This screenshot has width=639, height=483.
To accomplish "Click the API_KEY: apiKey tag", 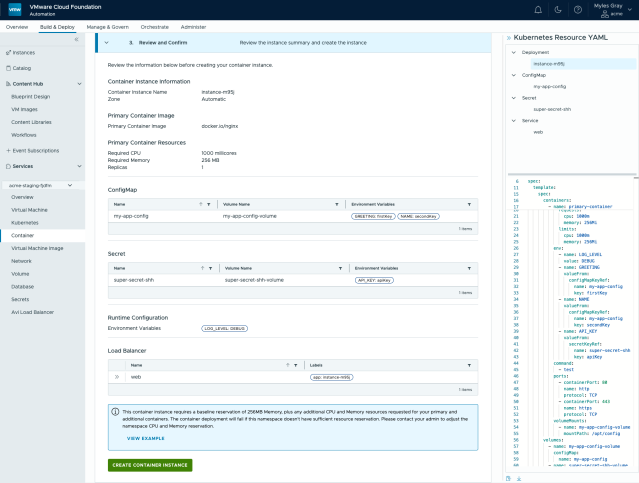I will click(x=374, y=280).
